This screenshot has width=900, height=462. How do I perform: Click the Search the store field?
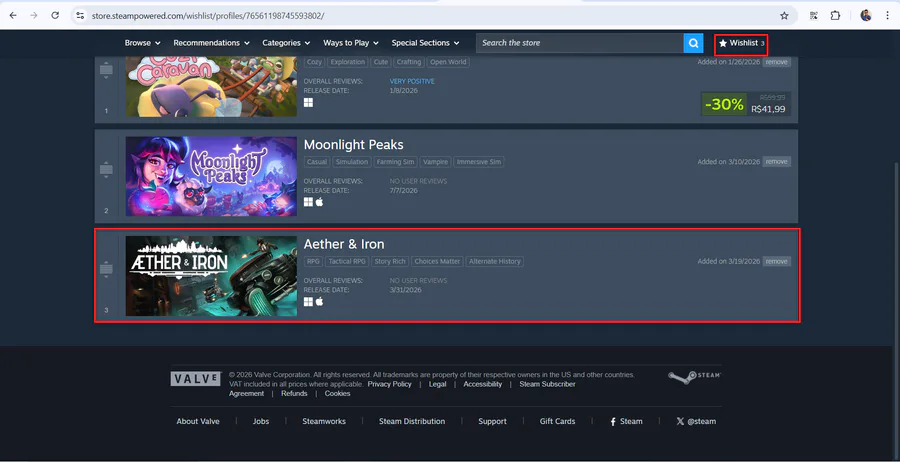click(x=580, y=43)
